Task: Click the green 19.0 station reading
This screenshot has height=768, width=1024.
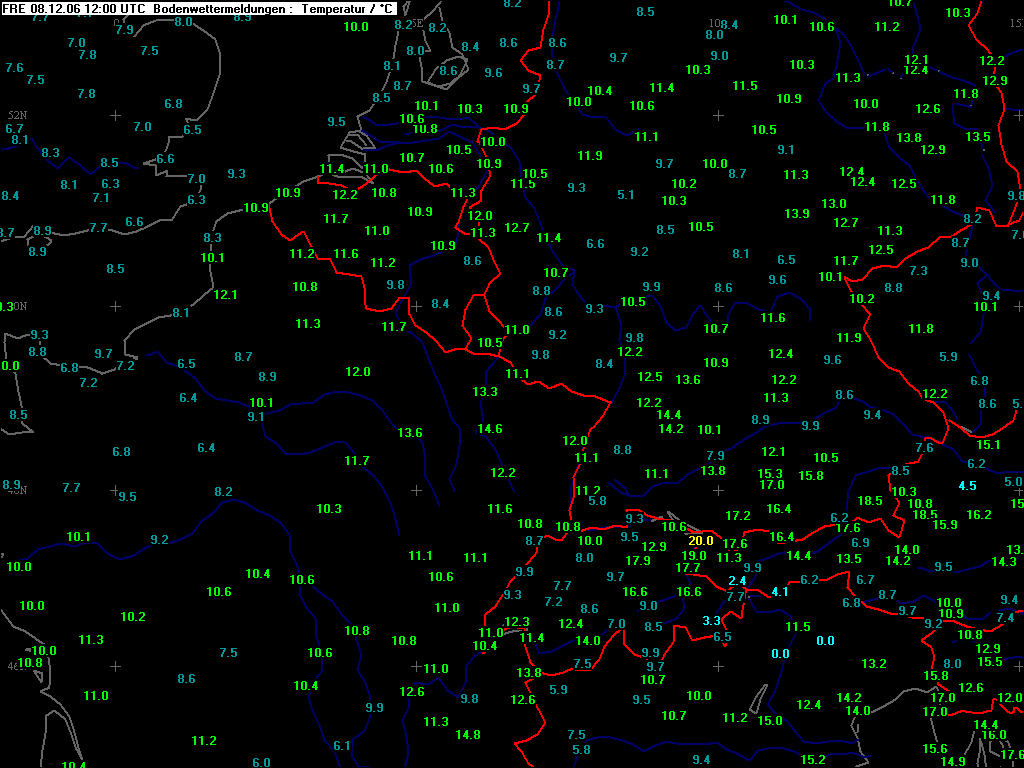Action: (x=694, y=556)
